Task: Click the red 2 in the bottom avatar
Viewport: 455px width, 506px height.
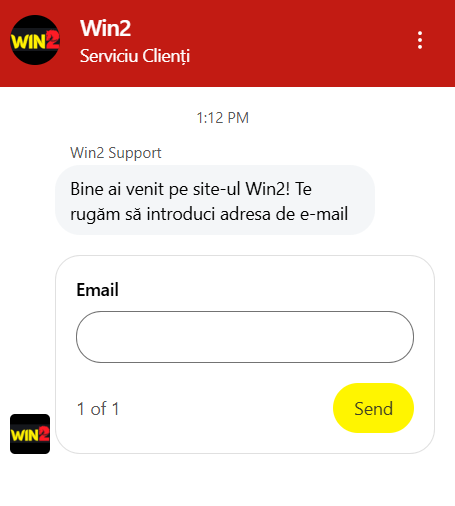Action: click(44, 433)
